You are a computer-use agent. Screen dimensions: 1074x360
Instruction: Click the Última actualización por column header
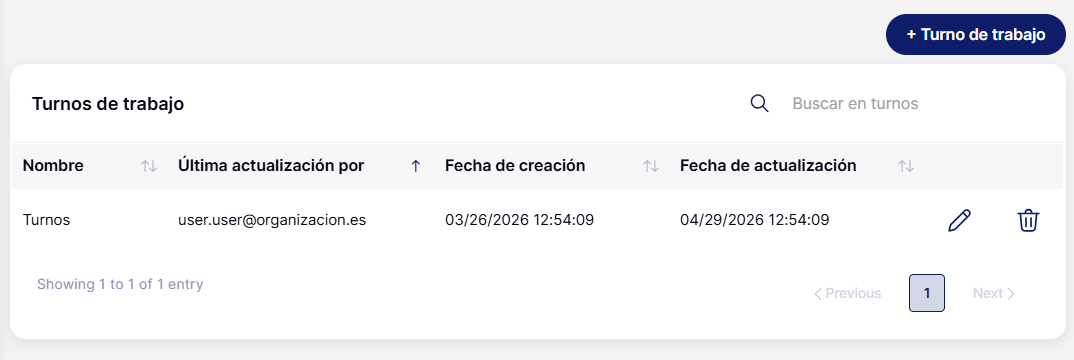(x=271, y=166)
